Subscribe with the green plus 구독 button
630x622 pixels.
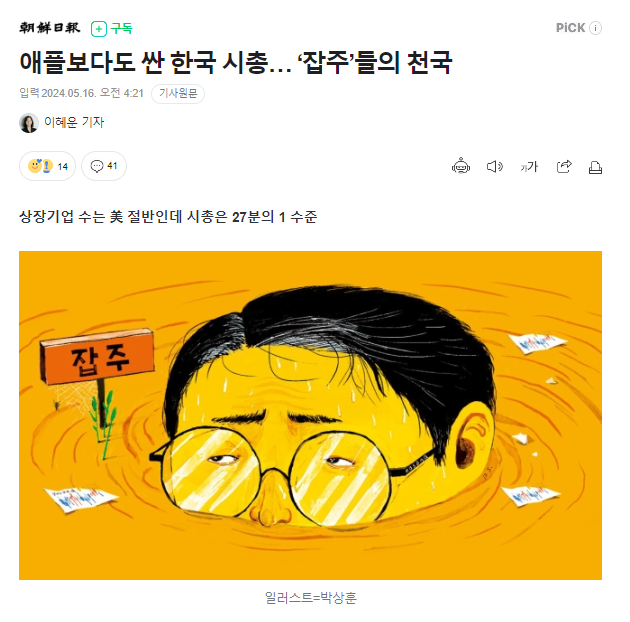click(x=112, y=29)
